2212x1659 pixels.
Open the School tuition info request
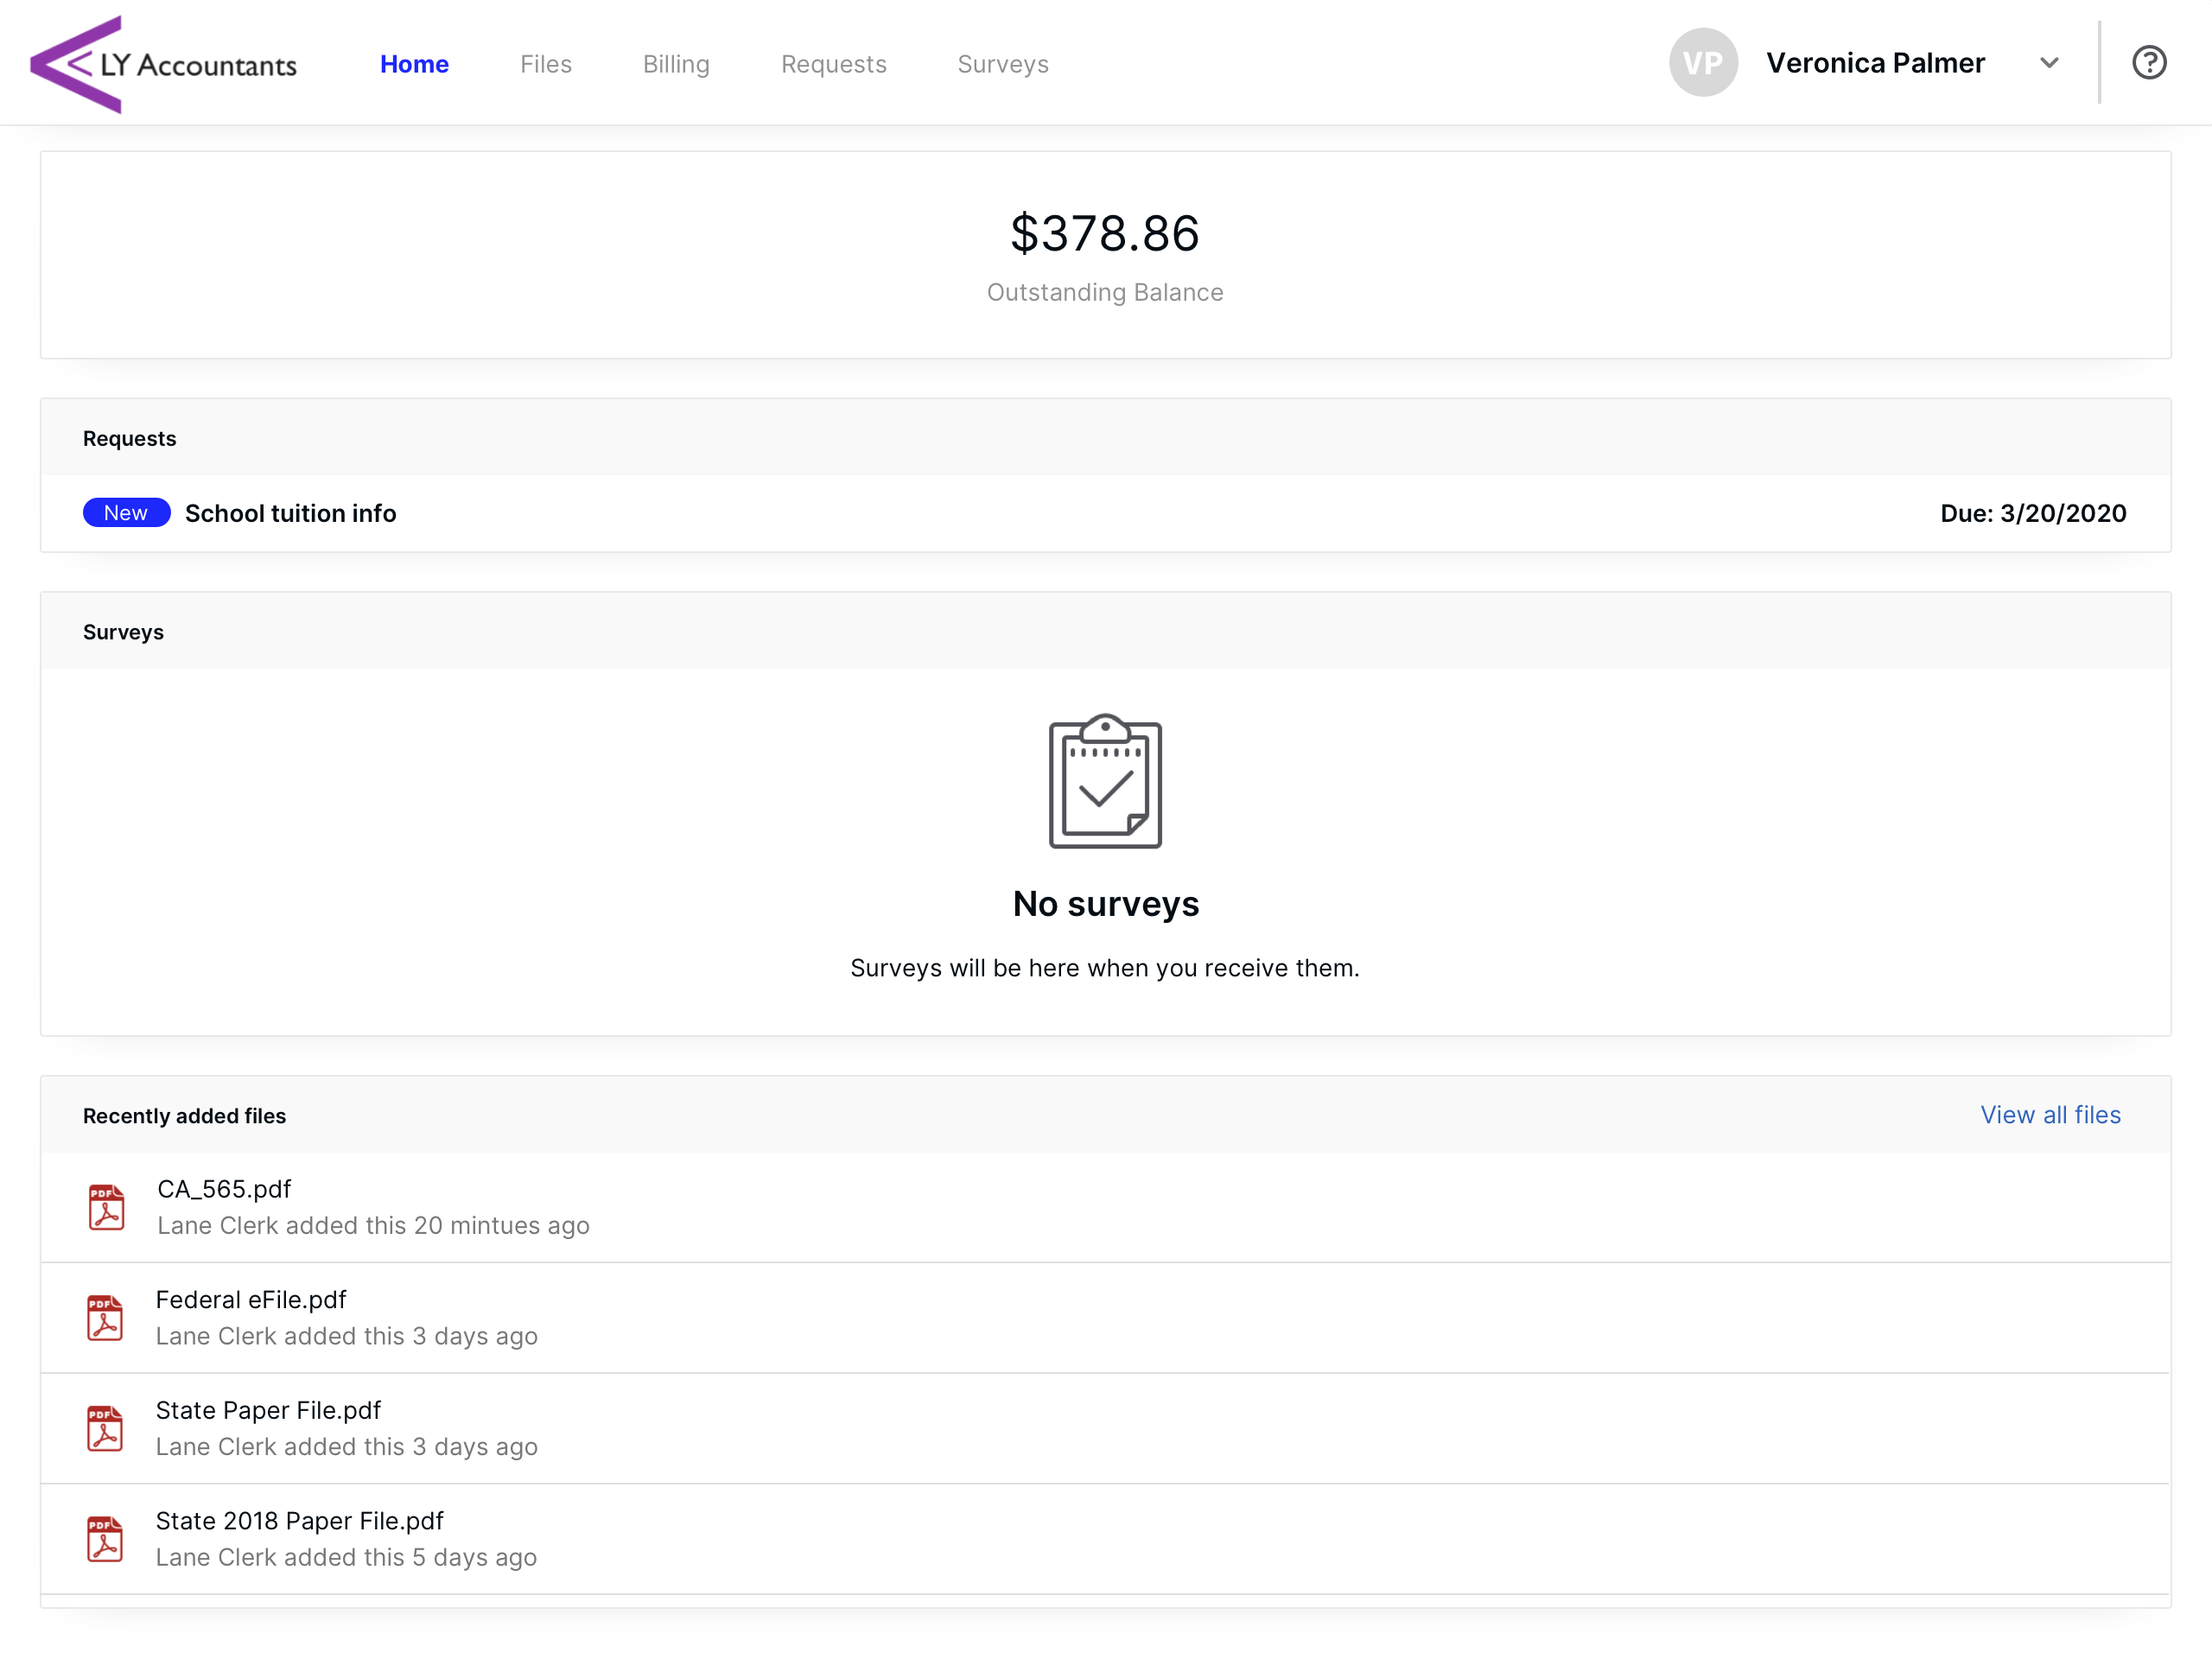(x=290, y=513)
